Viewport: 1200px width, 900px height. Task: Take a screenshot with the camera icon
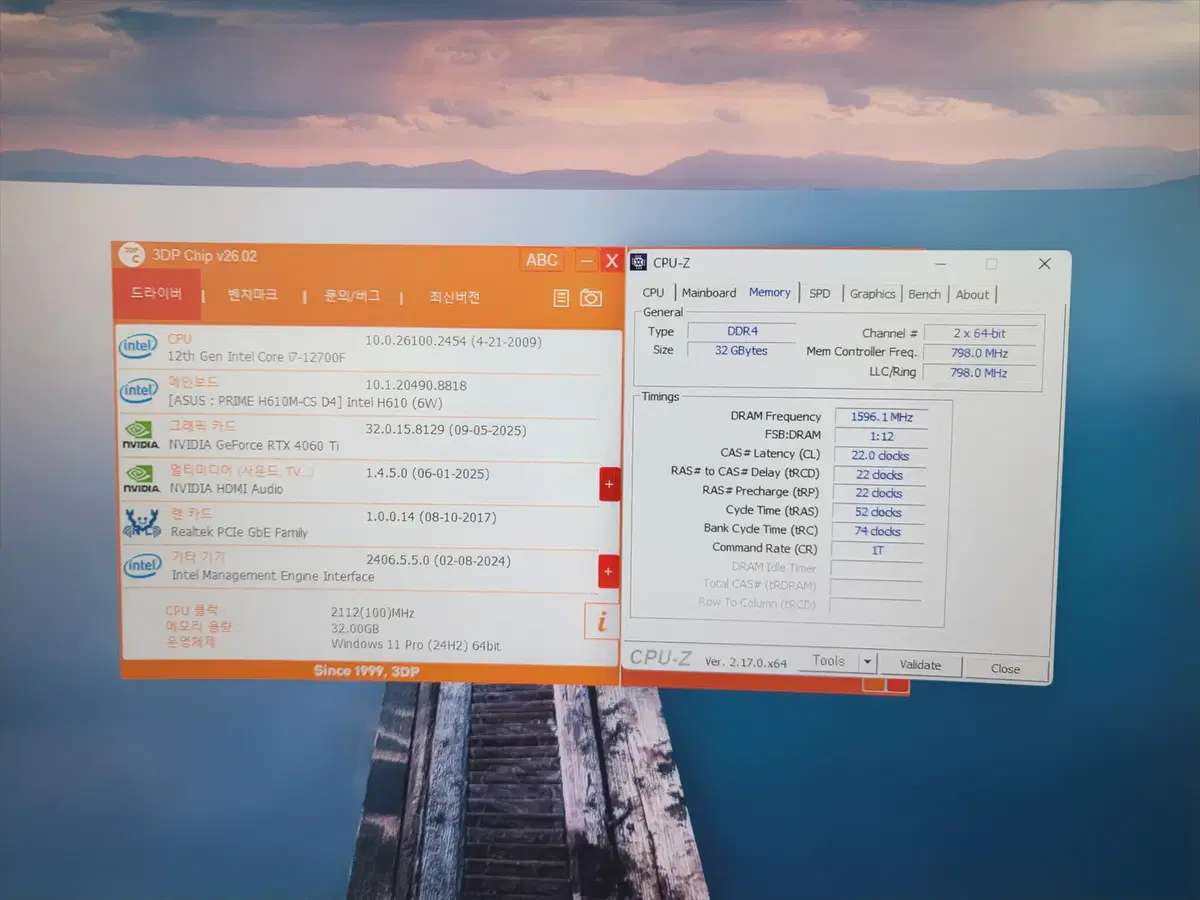591,298
